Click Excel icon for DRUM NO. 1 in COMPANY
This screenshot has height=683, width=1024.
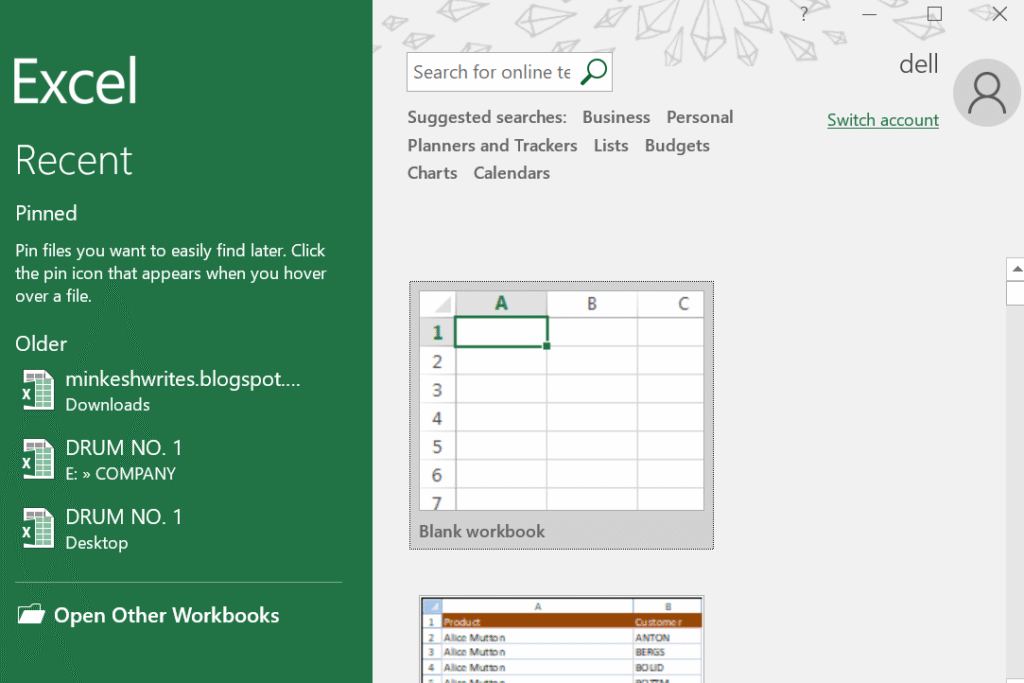(38, 460)
